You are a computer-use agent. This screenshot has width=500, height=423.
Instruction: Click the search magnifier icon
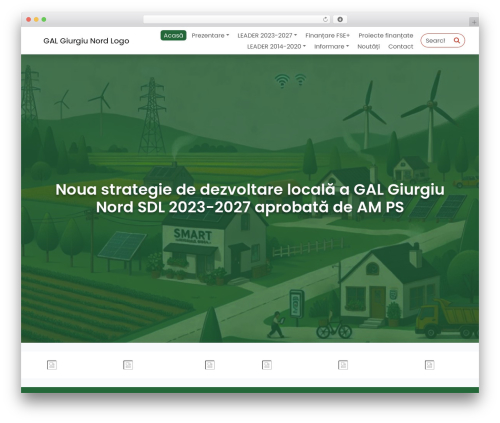pyautogui.click(x=457, y=40)
